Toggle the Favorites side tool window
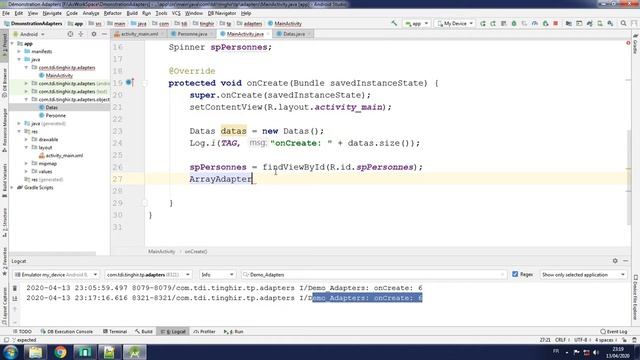The height and width of the screenshot is (360, 640). (4, 261)
